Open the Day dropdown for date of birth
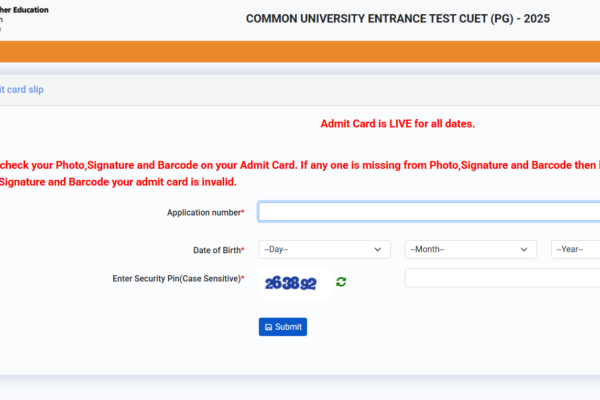This screenshot has width=600, height=400. tap(324, 250)
